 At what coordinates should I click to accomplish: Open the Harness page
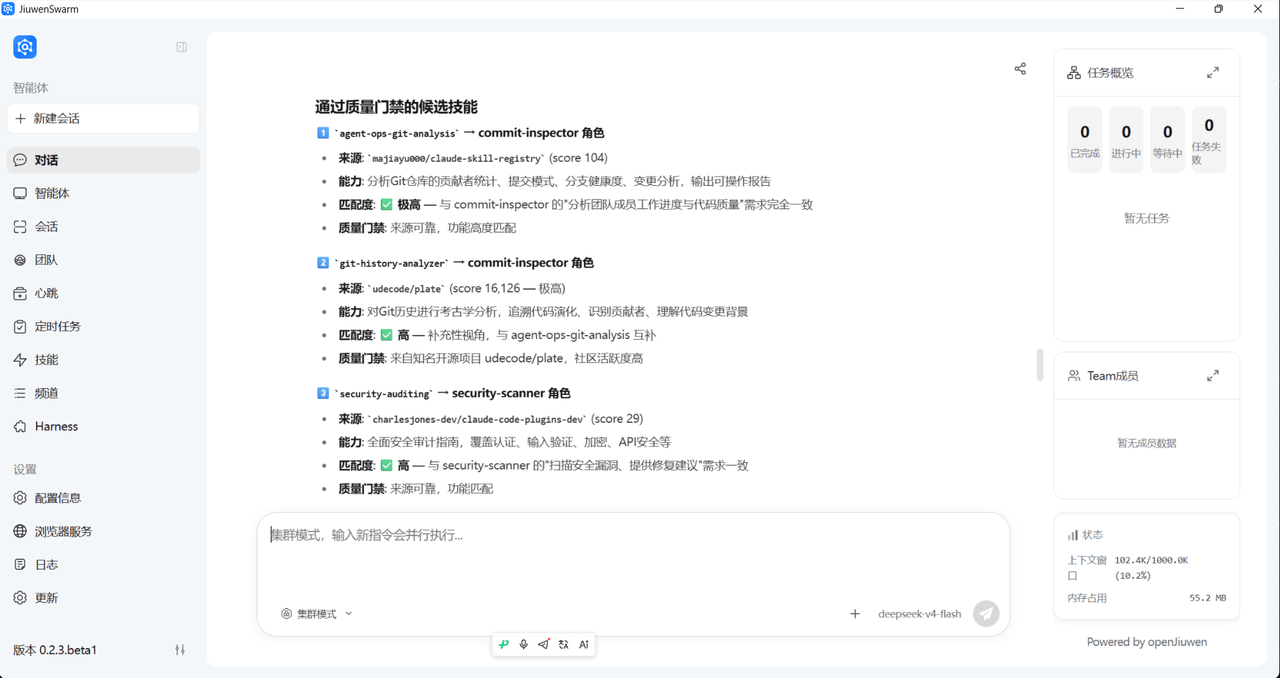pyautogui.click(x=103, y=426)
